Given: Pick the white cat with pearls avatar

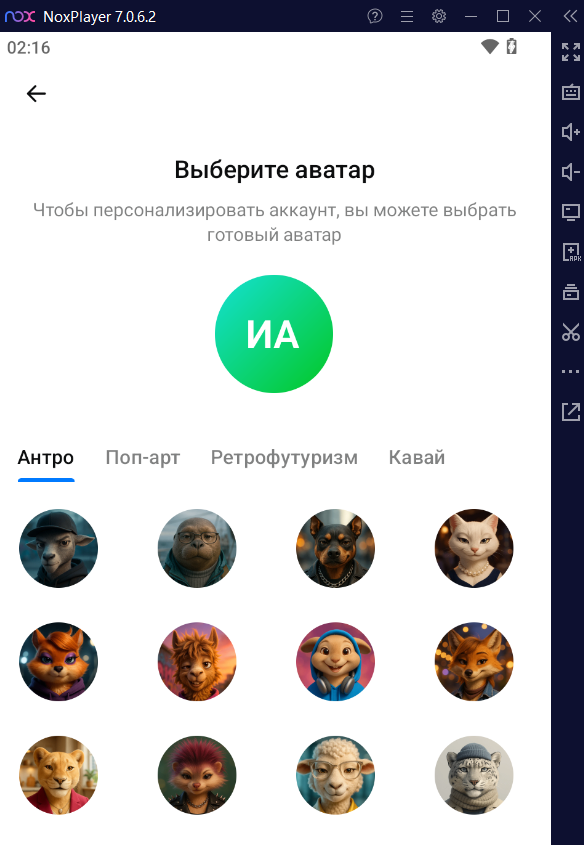Looking at the screenshot, I should (474, 548).
